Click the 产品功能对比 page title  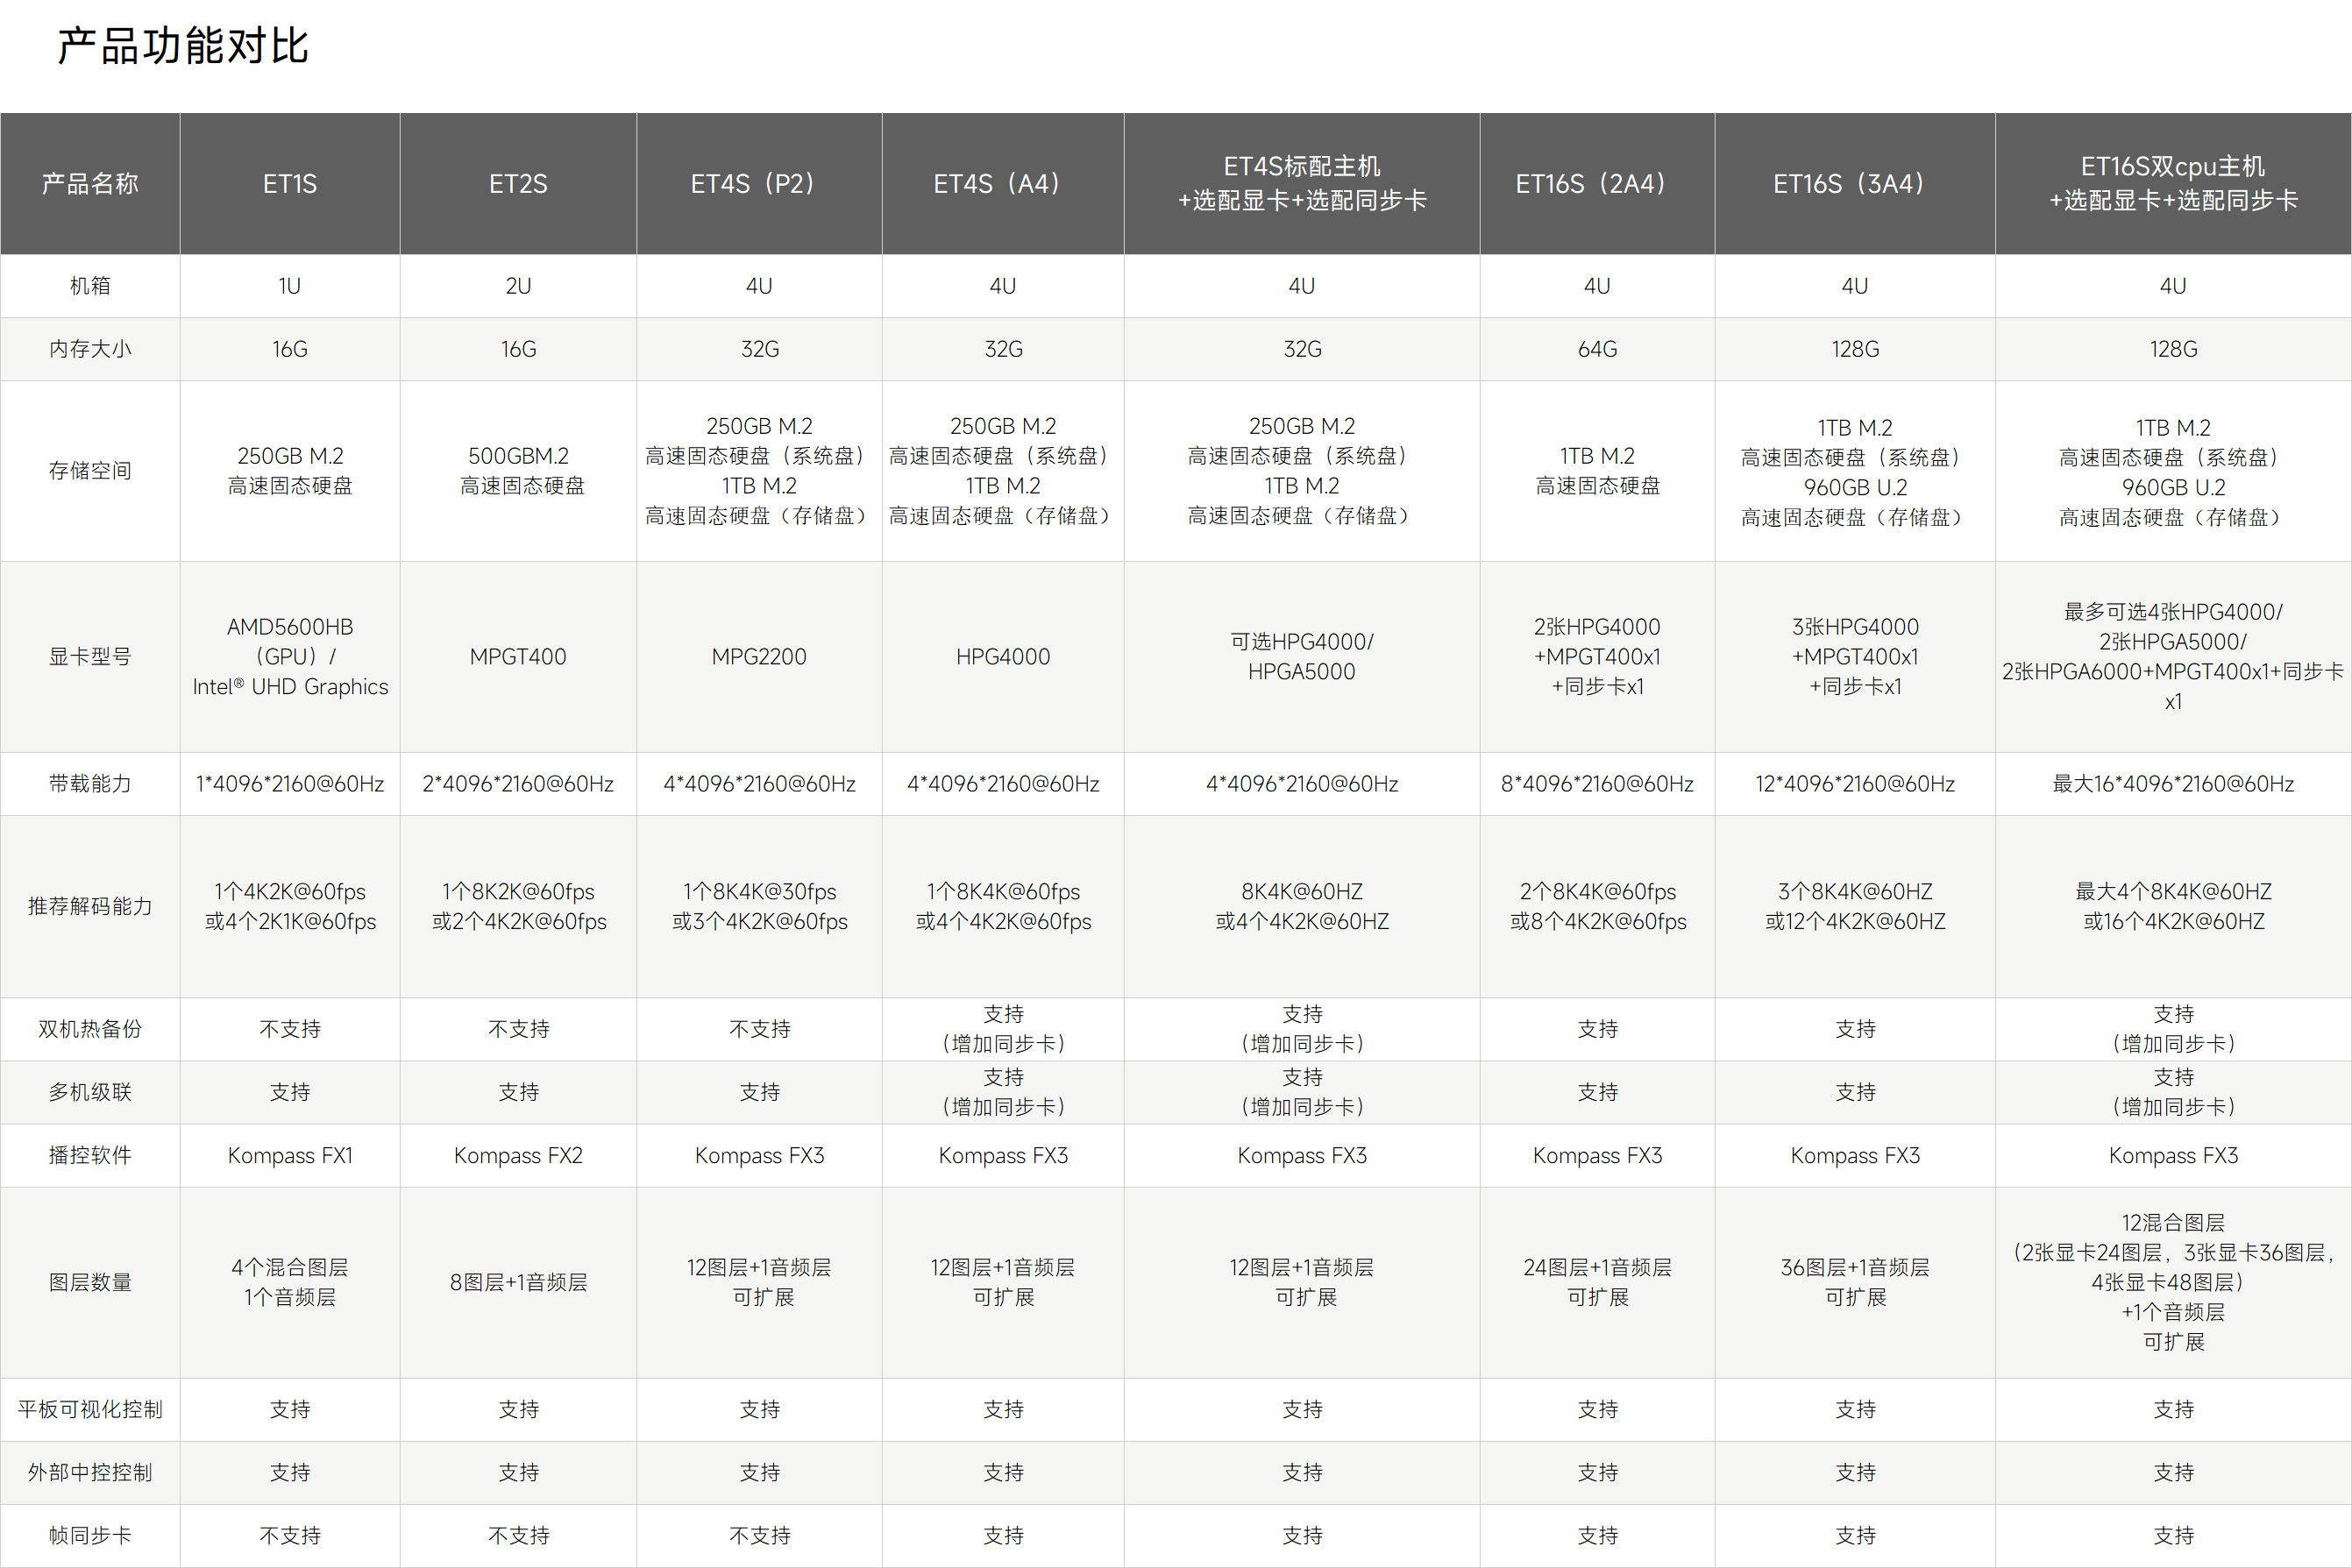[183, 47]
